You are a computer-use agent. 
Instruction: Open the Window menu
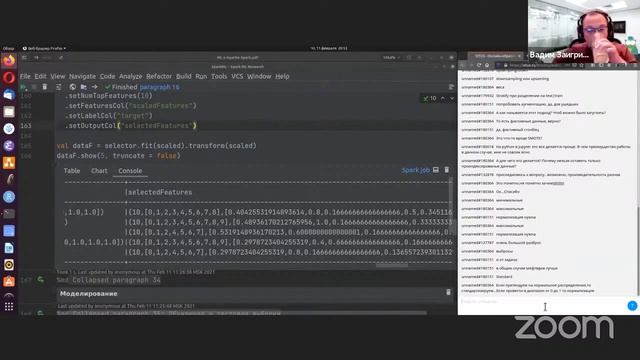[x=259, y=76]
